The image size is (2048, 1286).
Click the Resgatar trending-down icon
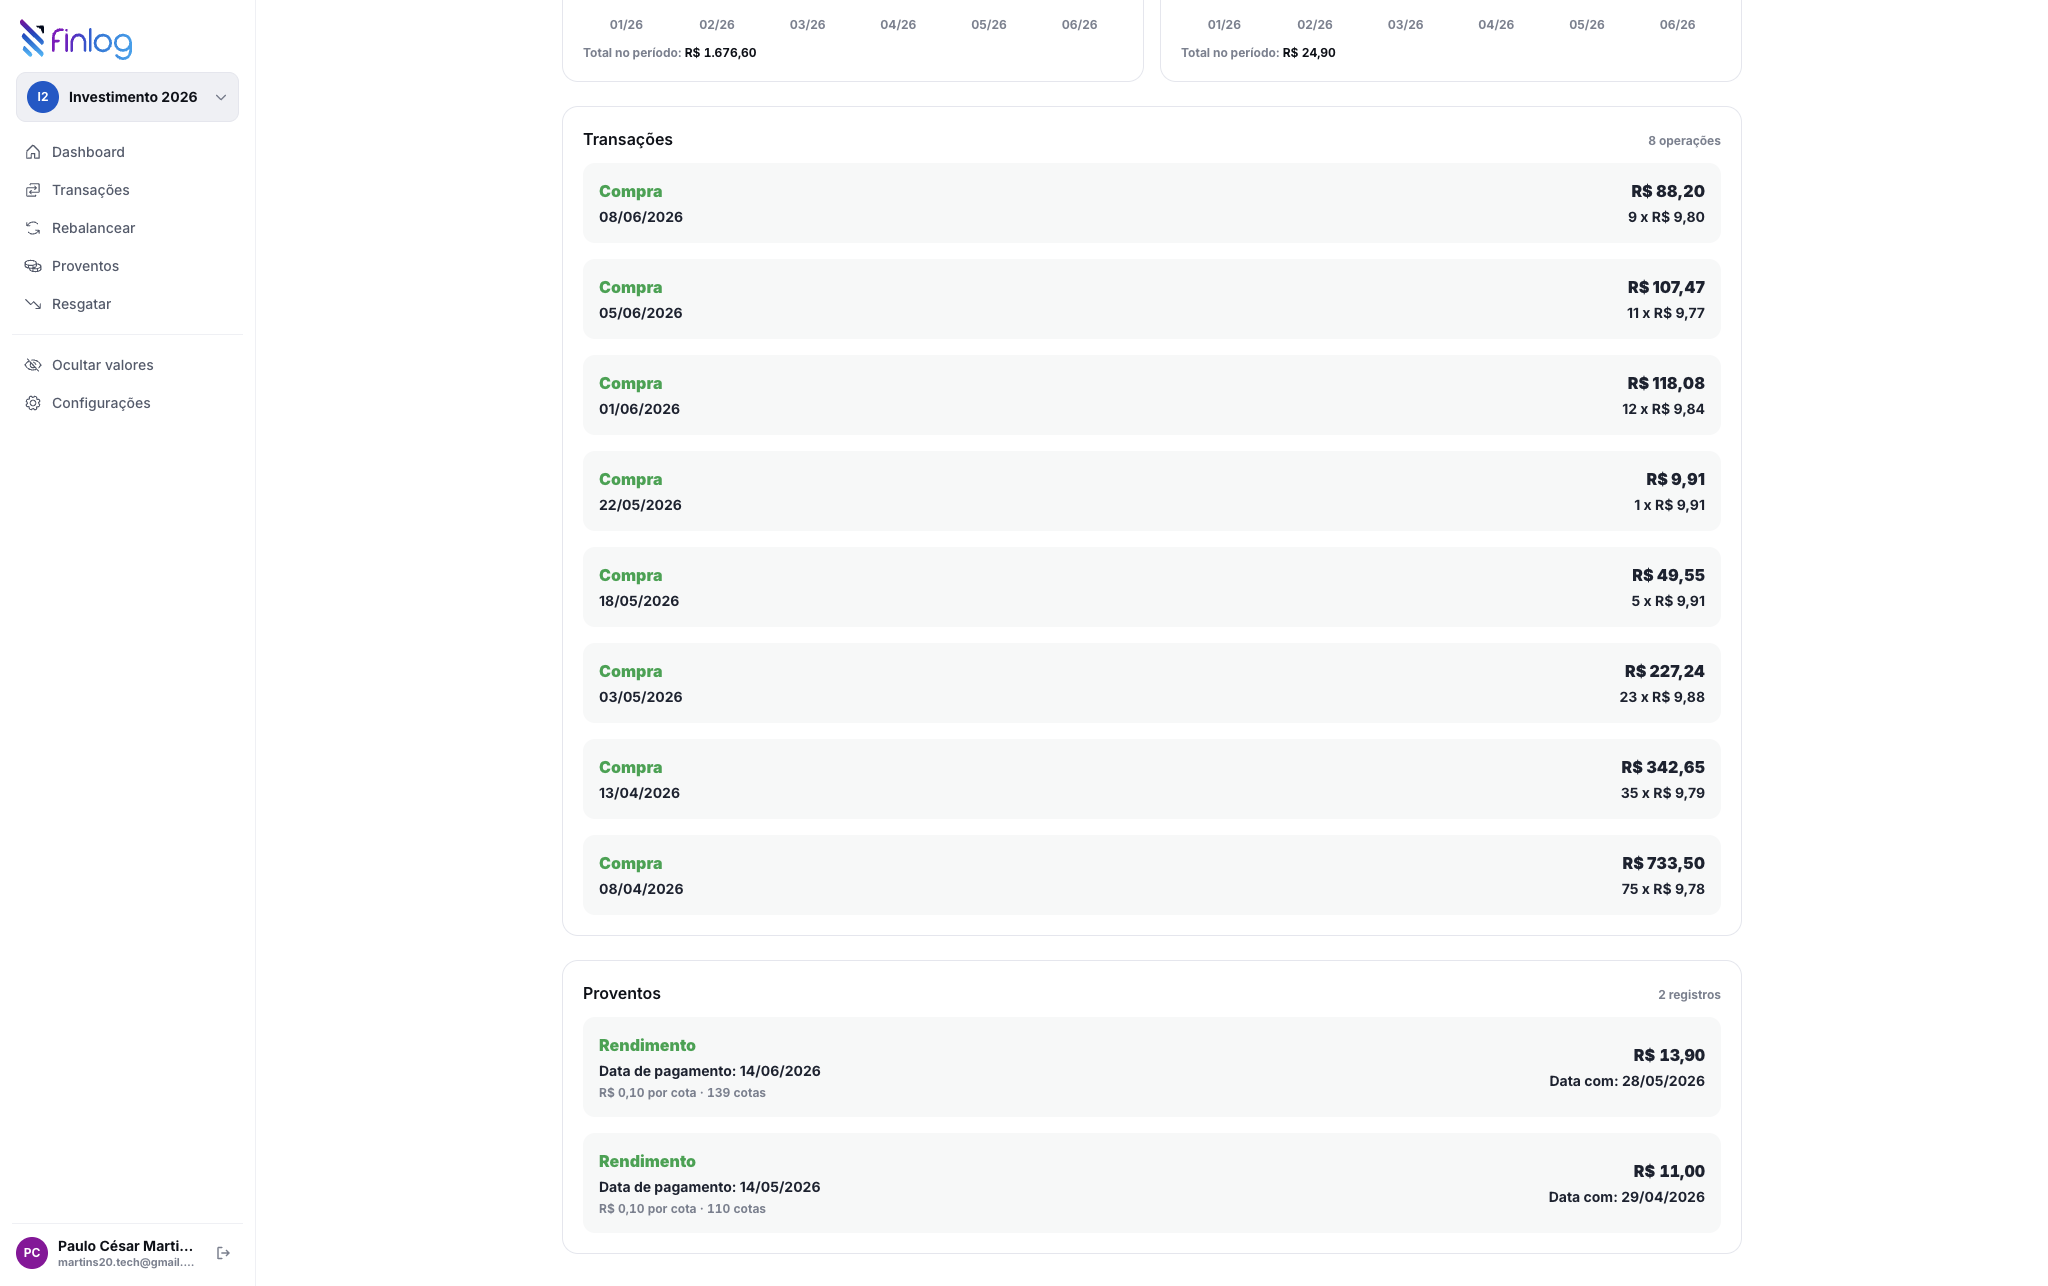click(x=33, y=304)
